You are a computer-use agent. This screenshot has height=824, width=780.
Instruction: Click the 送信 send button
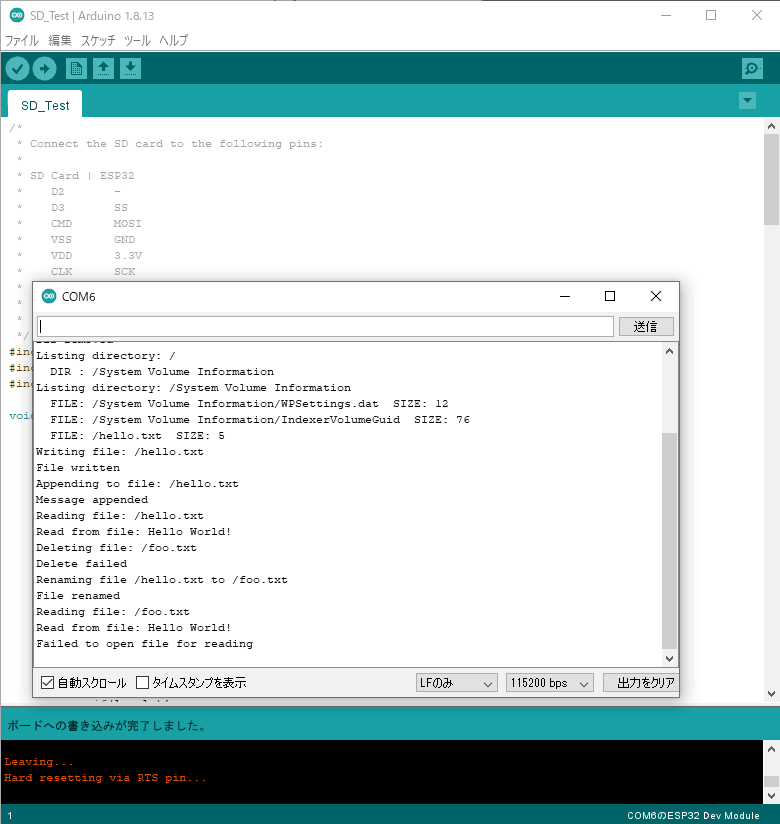click(x=646, y=326)
